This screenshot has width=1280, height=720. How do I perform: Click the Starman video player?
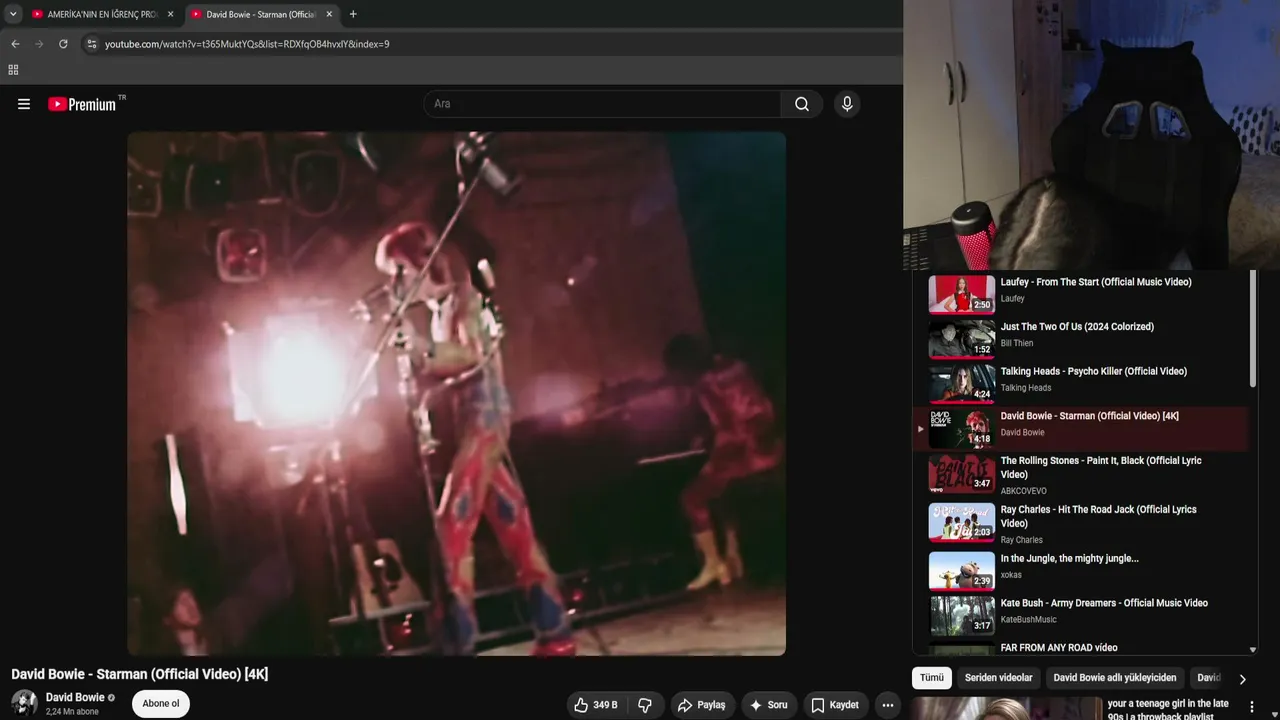point(456,394)
